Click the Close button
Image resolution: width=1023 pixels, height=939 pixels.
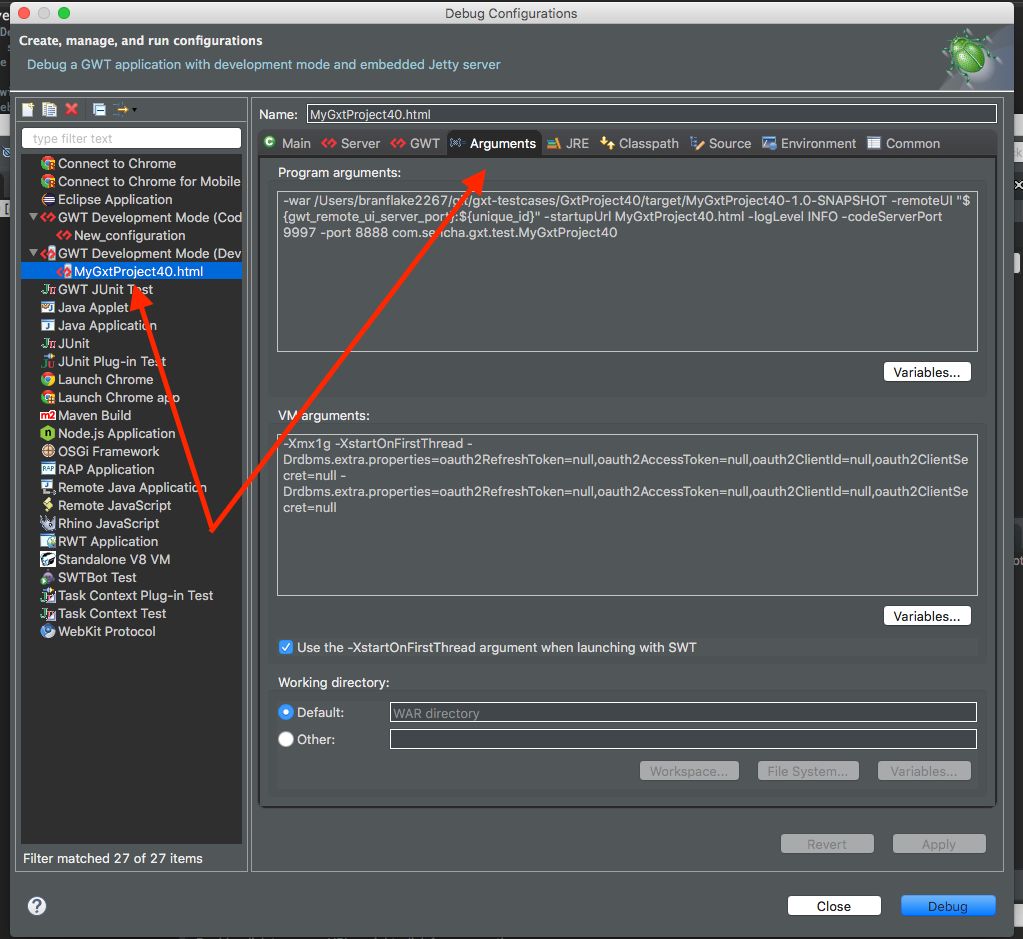pyautogui.click(x=834, y=906)
